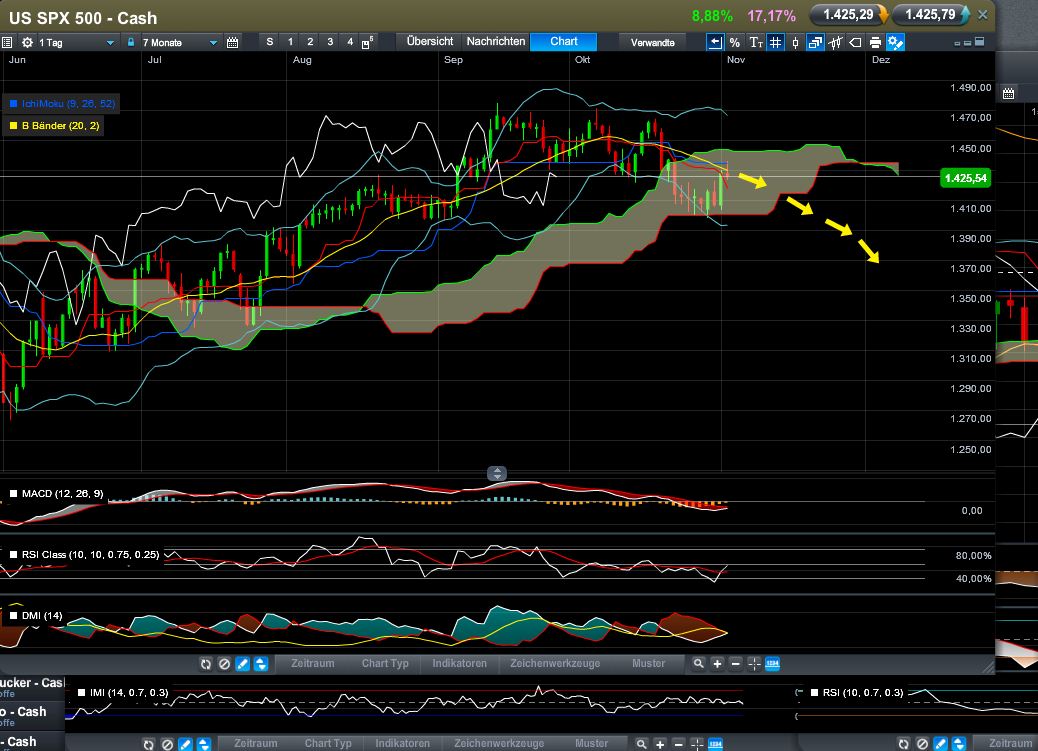Select the text size Tт icon

coord(755,42)
